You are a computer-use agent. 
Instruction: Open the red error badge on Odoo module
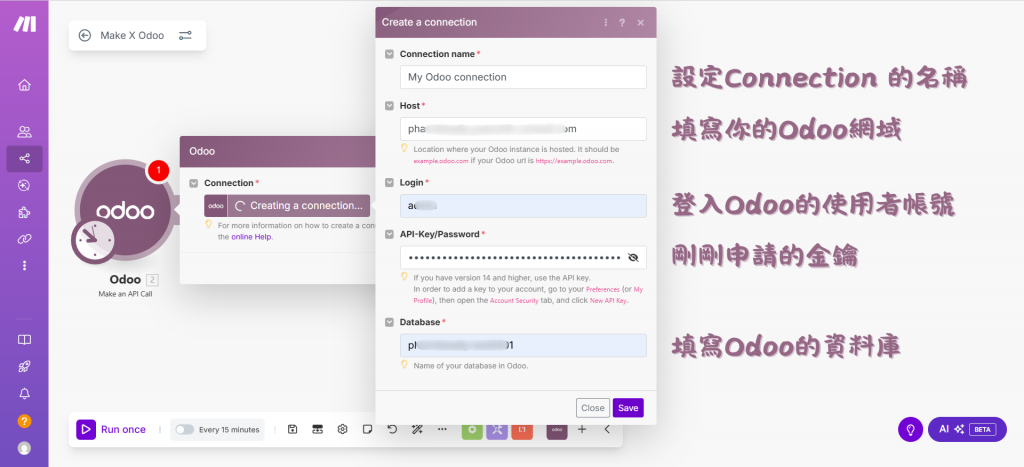158,170
